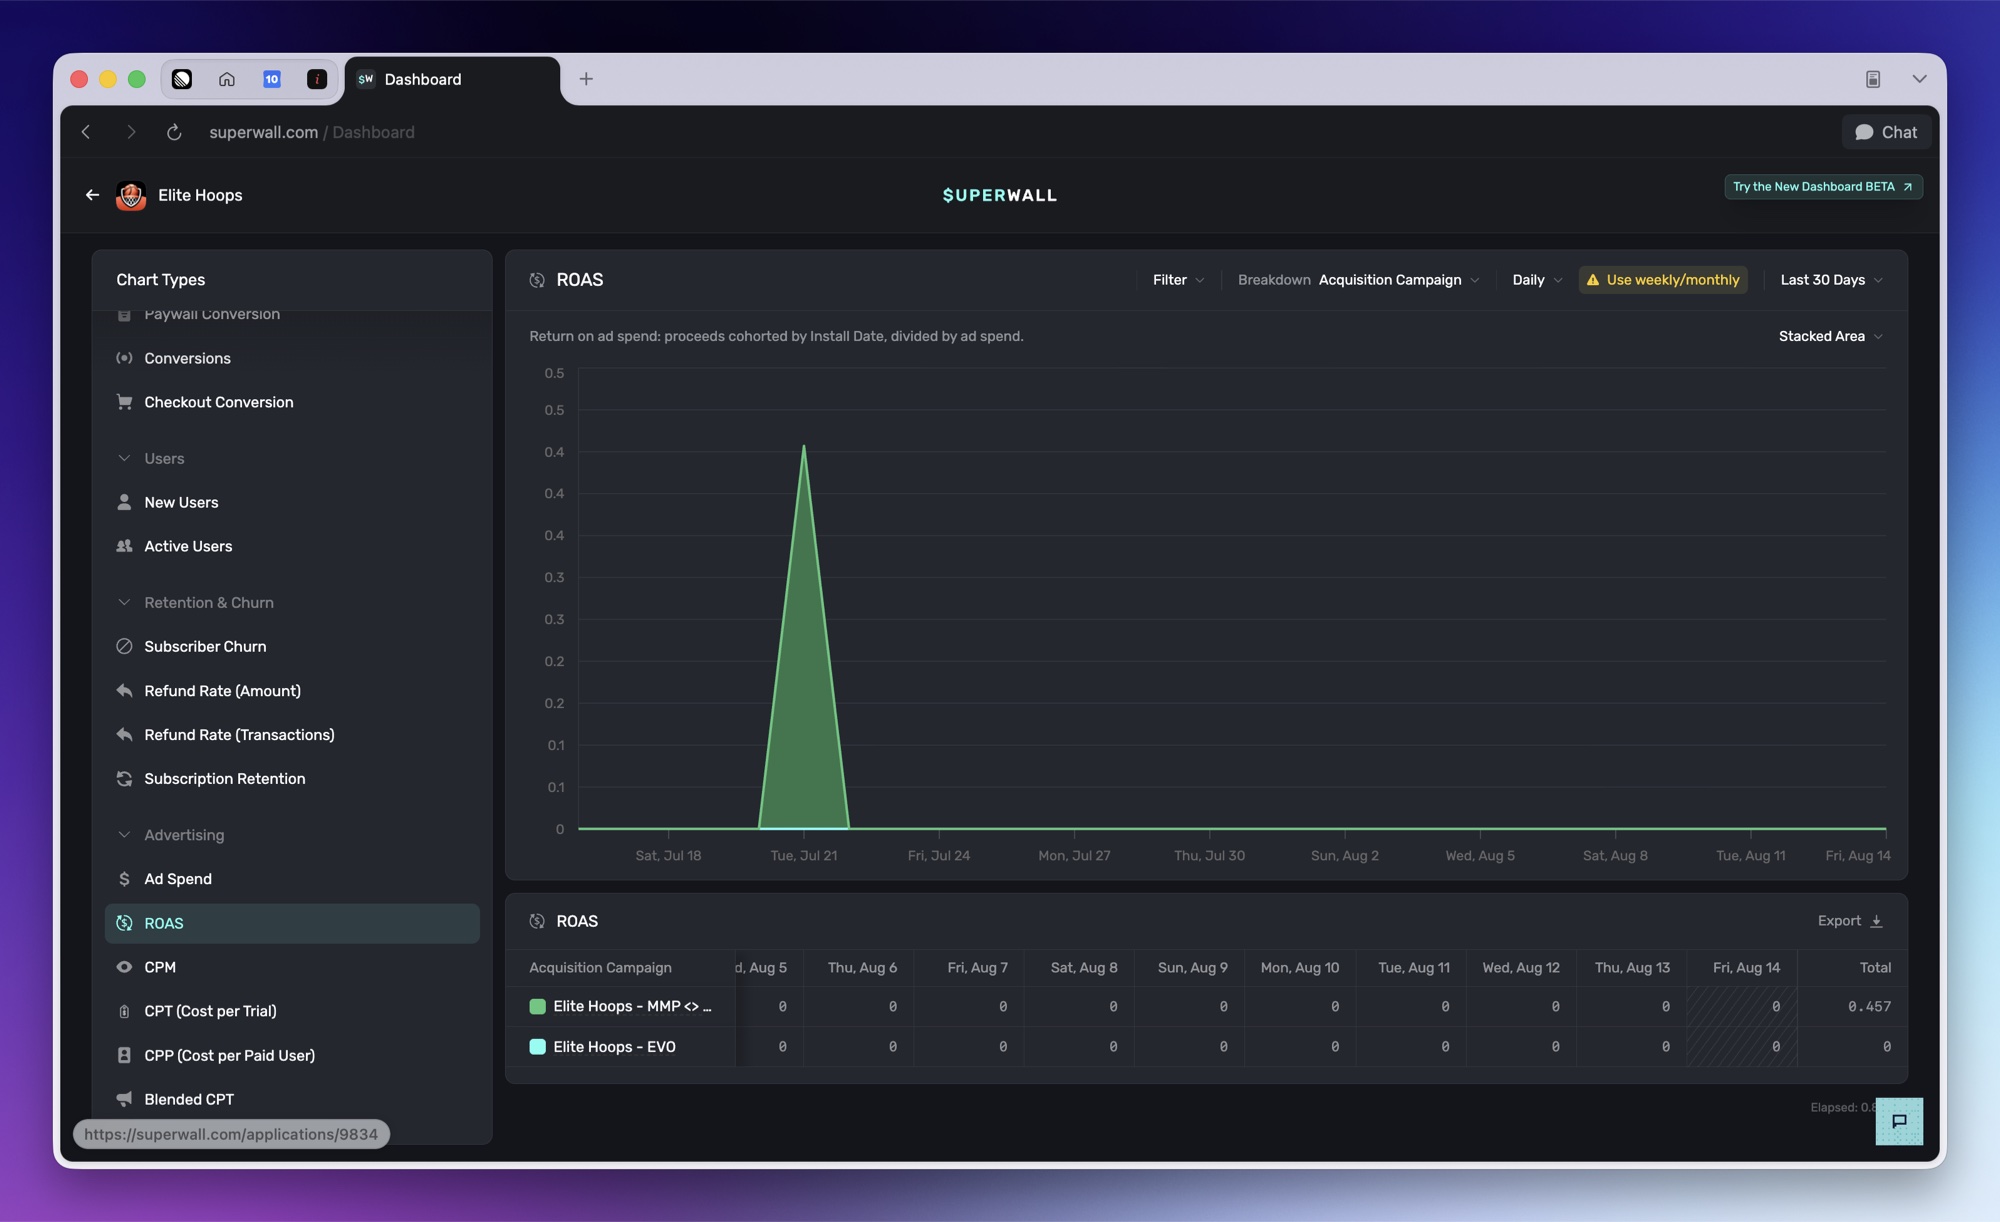Switch to the Dashboard browser tab
This screenshot has height=1222, width=2000.
(452, 79)
